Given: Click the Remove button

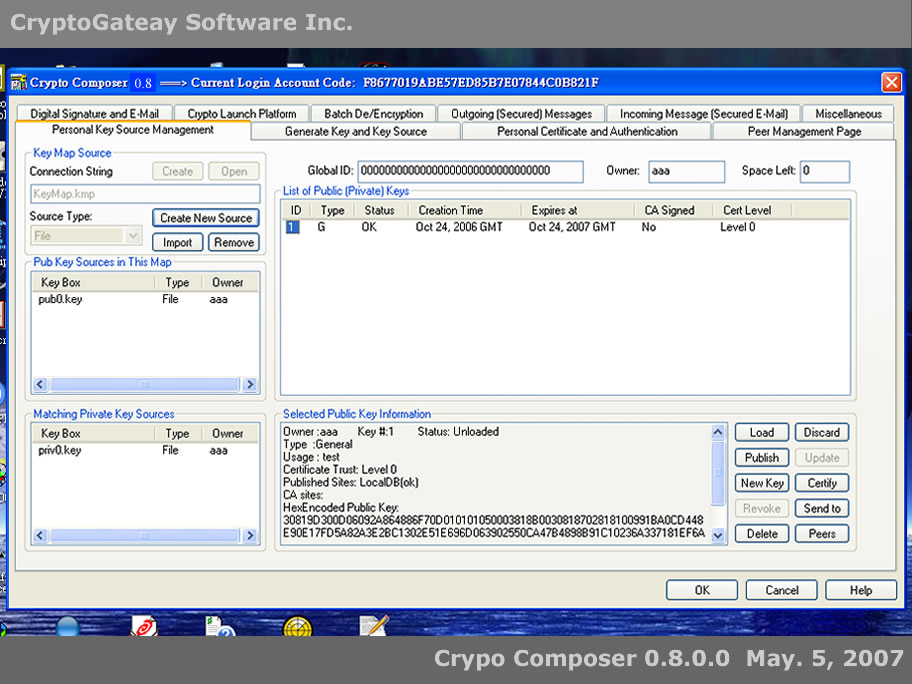Looking at the screenshot, I should pos(234,242).
